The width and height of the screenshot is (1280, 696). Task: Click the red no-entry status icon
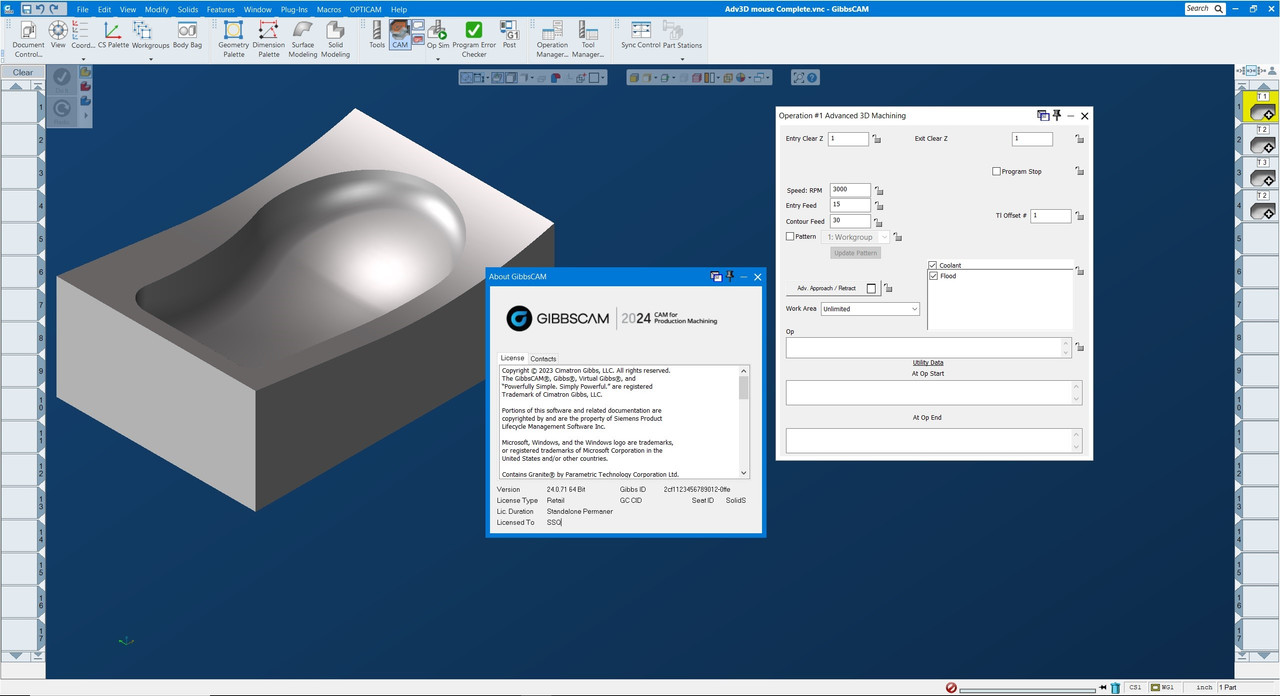951,688
